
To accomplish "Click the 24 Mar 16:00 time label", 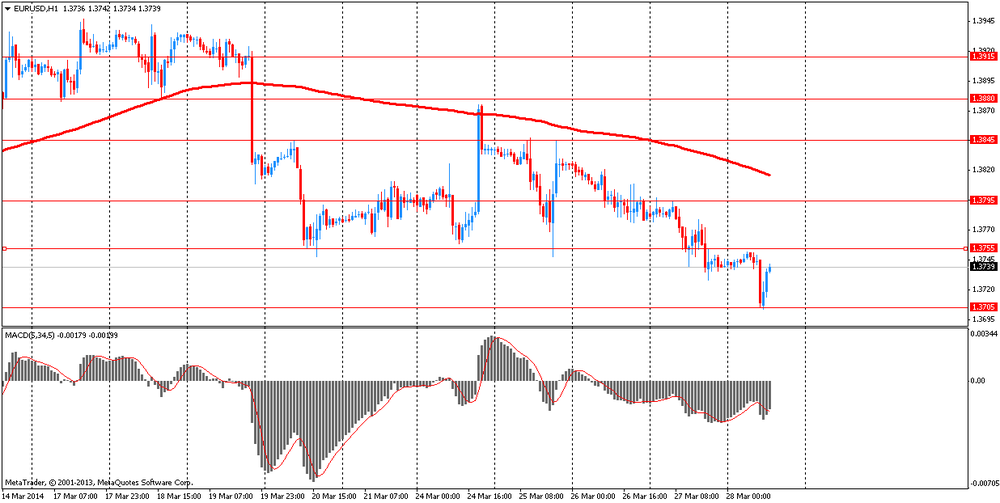I will tap(489, 495).
